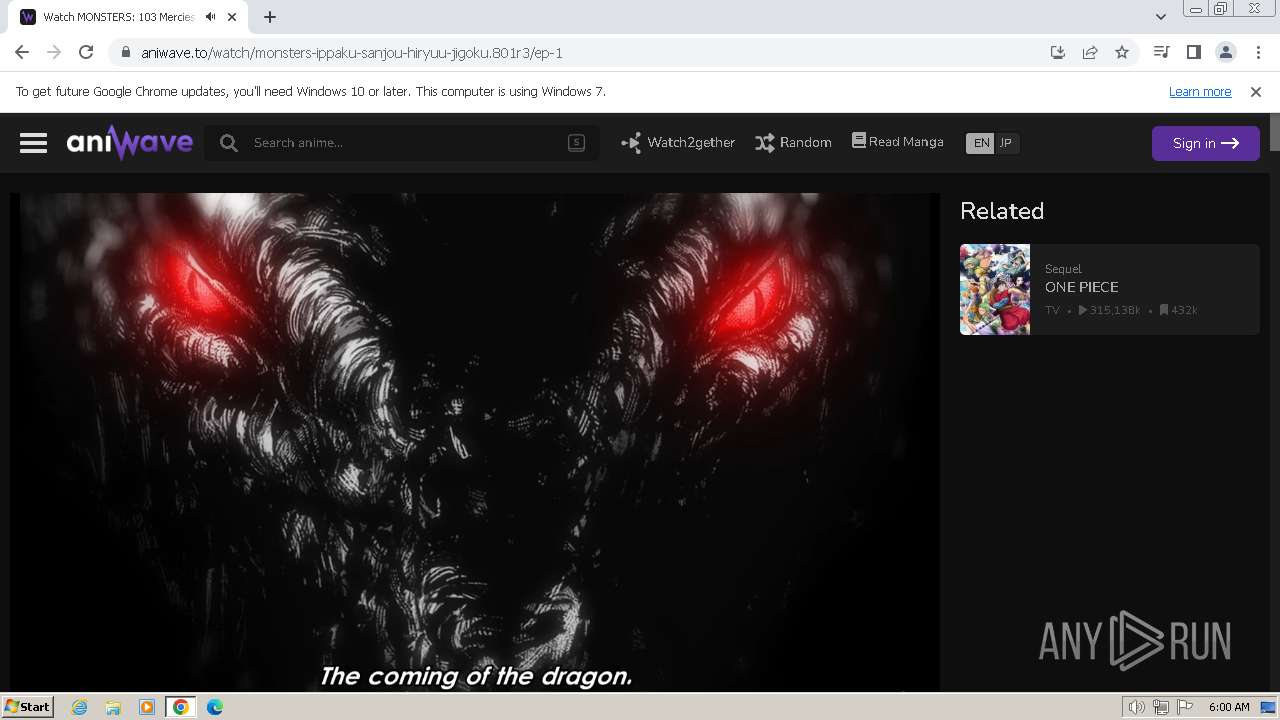Open the aniwave hamburger menu
The image size is (1280, 720).
[33, 143]
